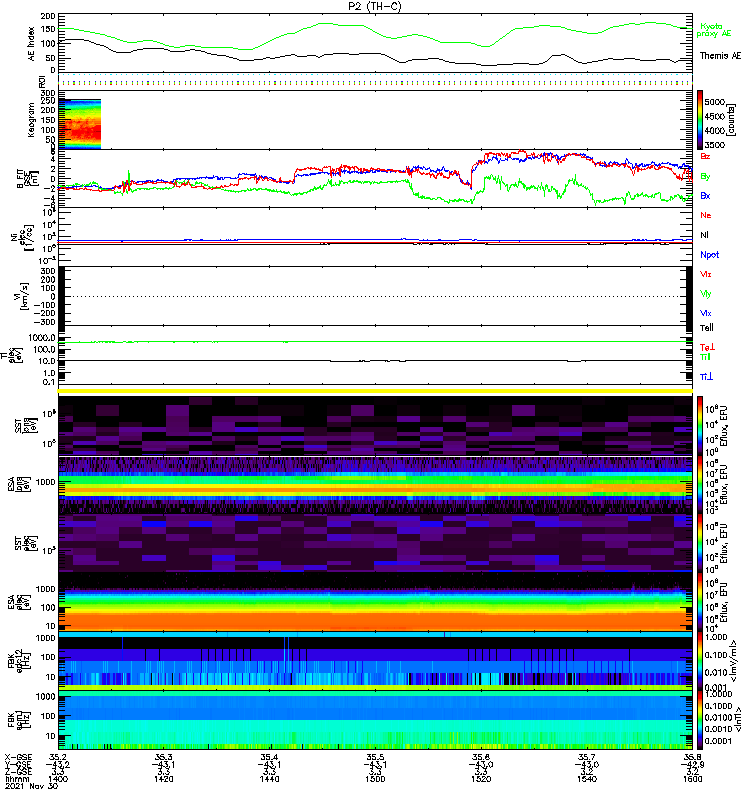Select the Kyoto proxy AE legend label
750x800 pixels.
pyautogui.click(x=714, y=30)
